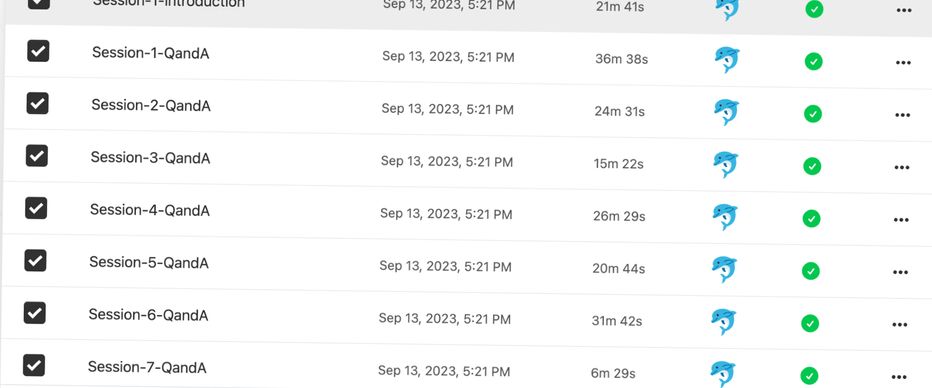Open three-dot menu for Session-3-QandA
This screenshot has height=388, width=932.
pos(902,168)
